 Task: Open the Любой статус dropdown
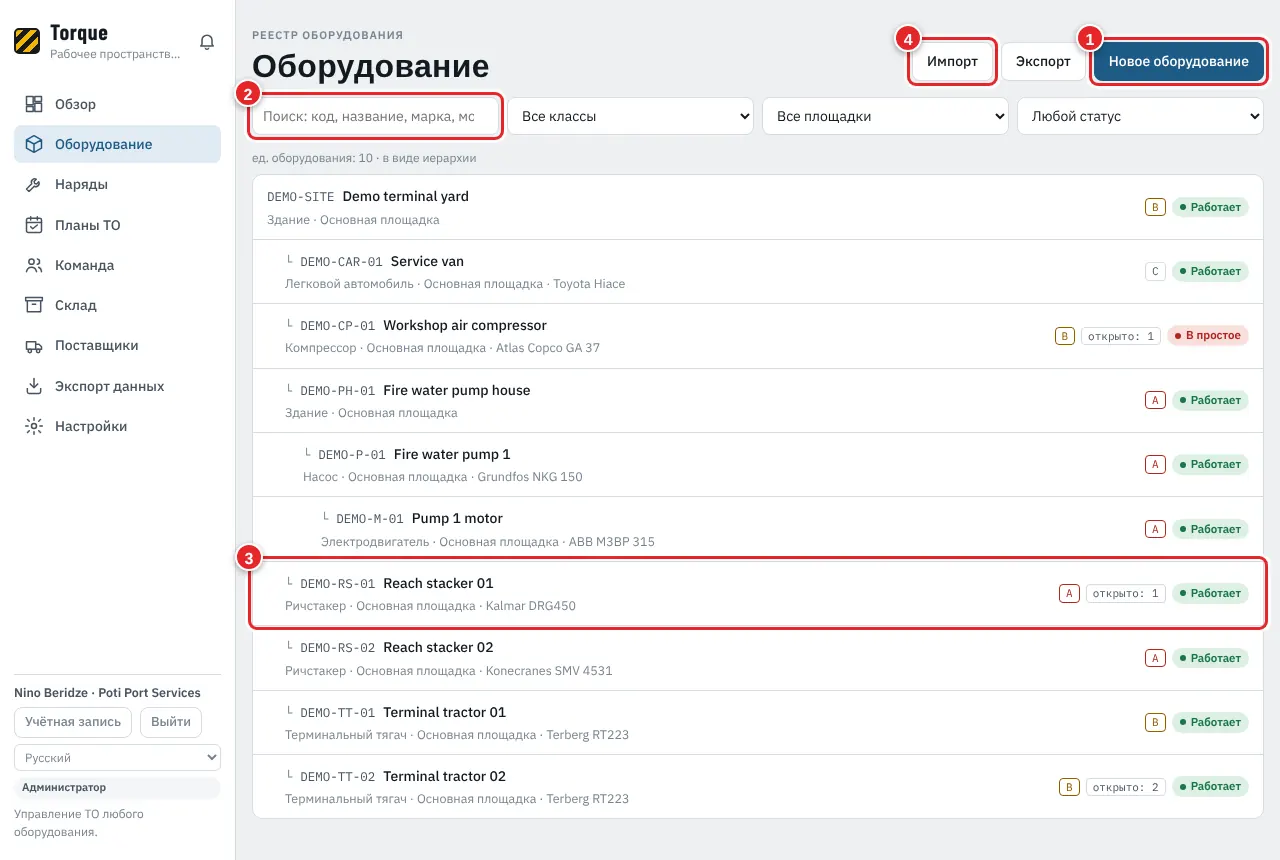click(x=1140, y=116)
